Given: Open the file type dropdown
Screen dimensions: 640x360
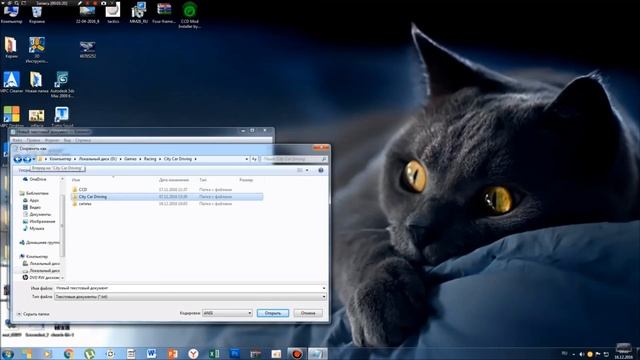Looking at the screenshot, I should (324, 297).
